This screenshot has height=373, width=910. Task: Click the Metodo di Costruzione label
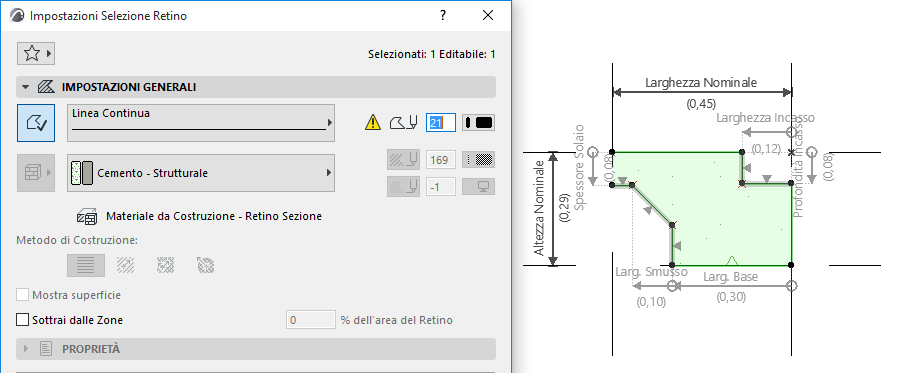click(77, 240)
